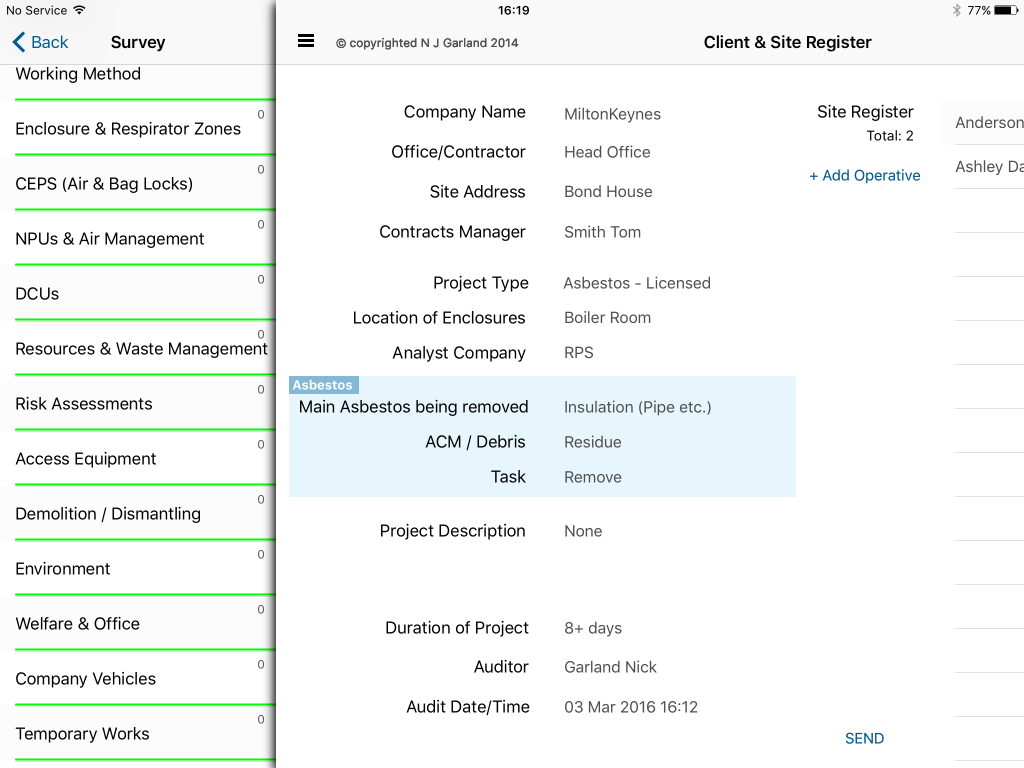Open NPUs & Air Management section
This screenshot has width=1024, height=768.
tap(138, 238)
